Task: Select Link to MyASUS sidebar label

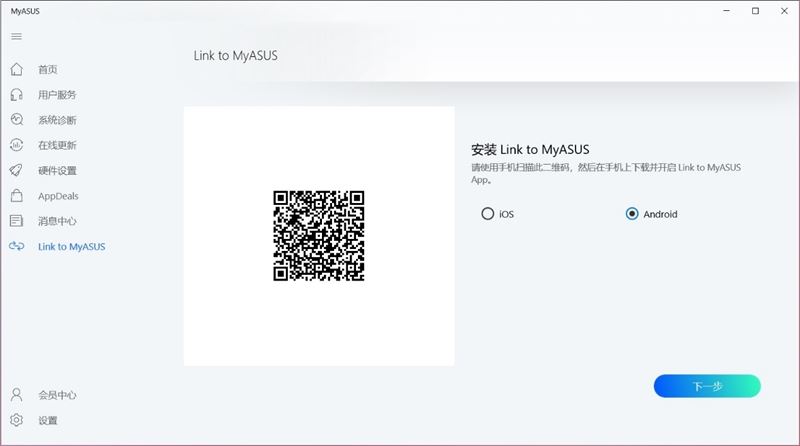Action: [x=71, y=246]
